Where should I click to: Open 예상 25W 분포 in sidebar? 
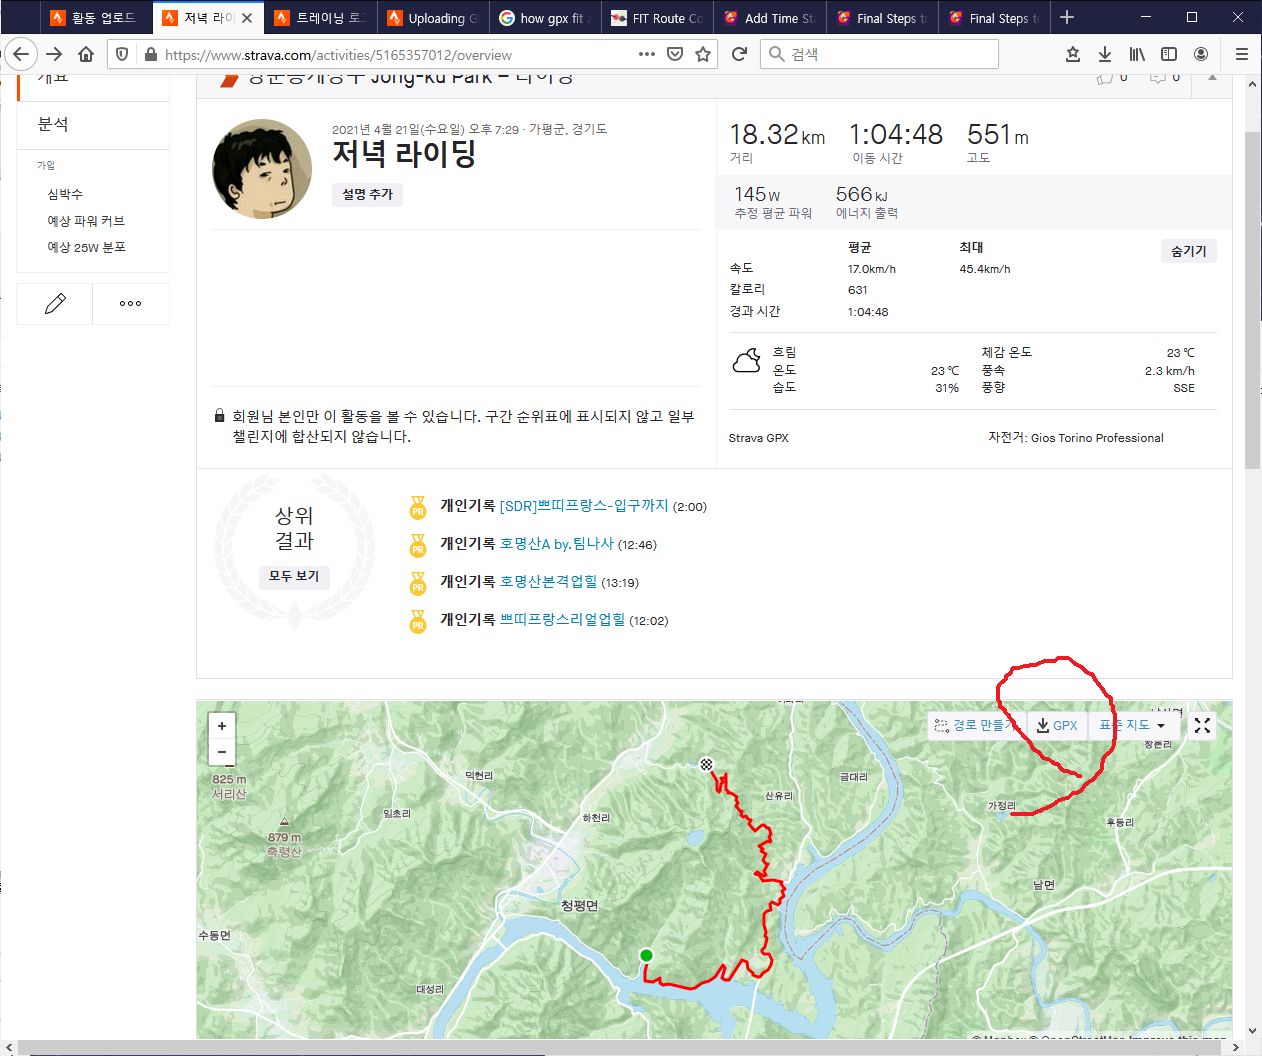86,247
